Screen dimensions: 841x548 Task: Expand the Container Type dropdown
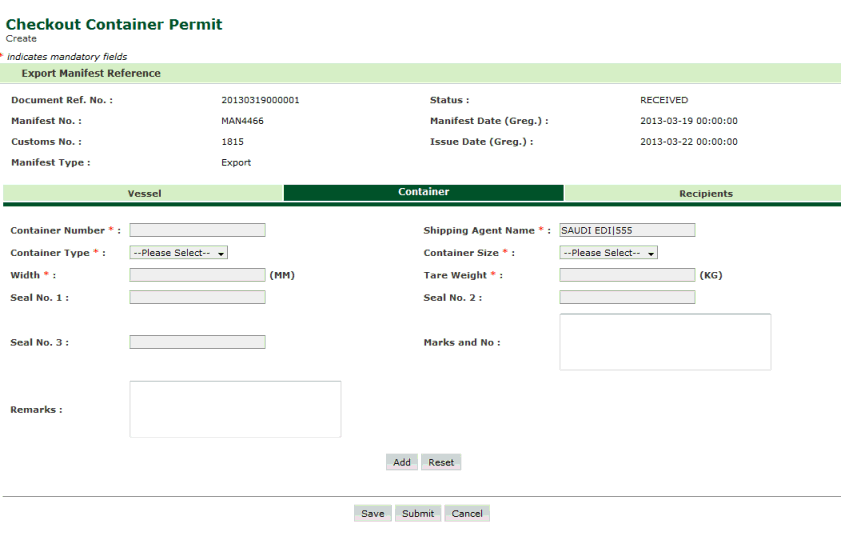click(178, 253)
